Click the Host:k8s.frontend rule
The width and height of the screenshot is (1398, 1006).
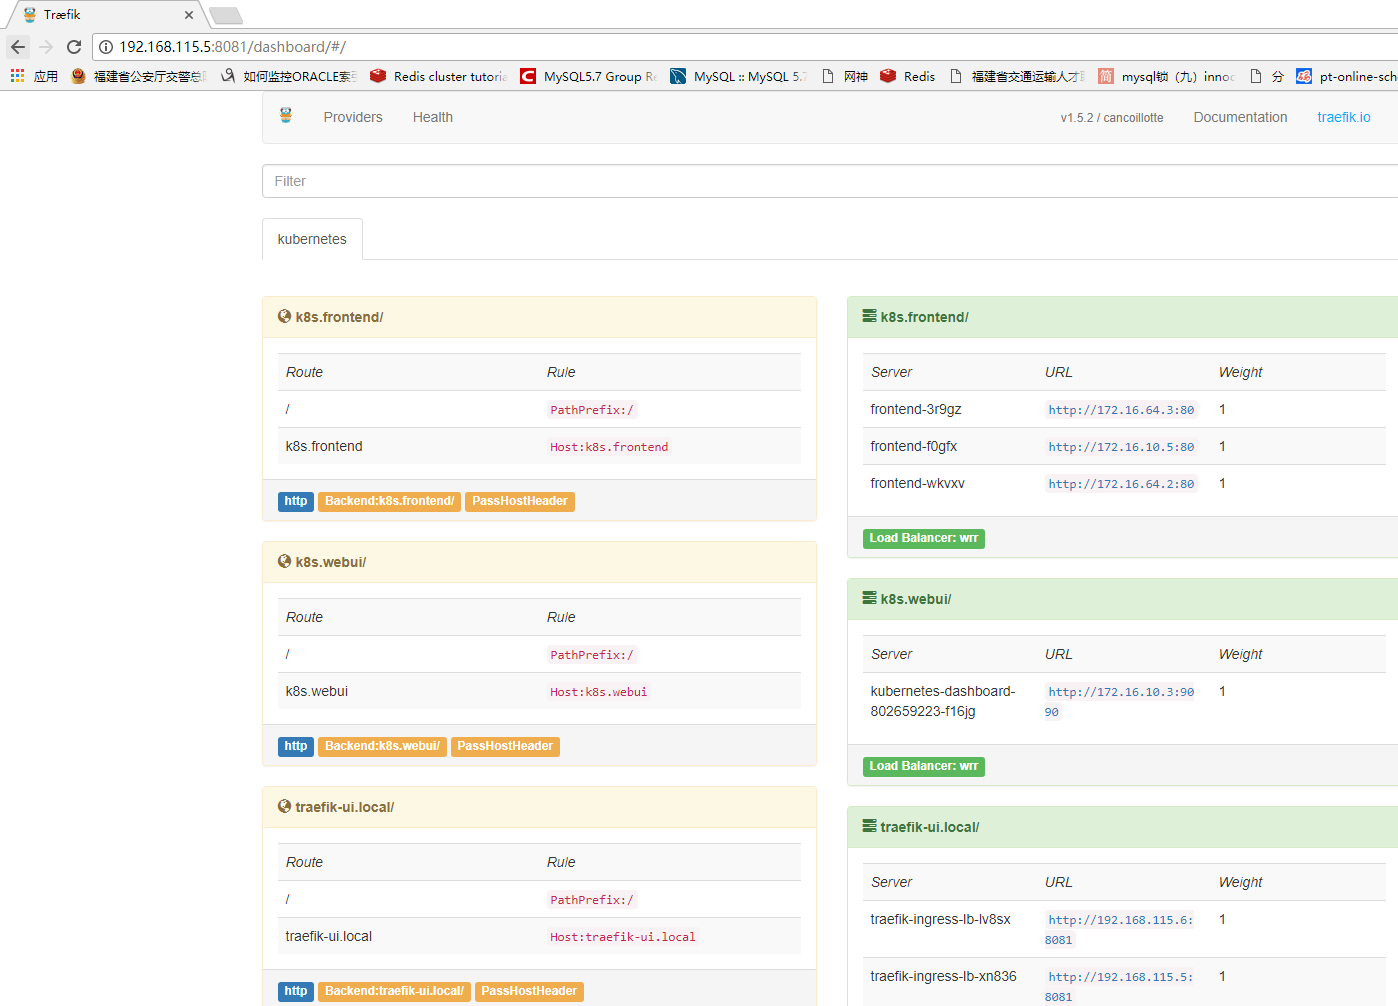point(609,447)
